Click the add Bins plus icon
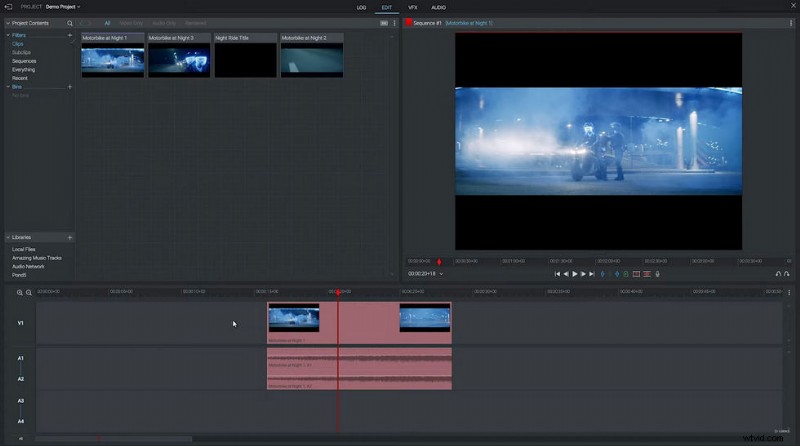This screenshot has height=446, width=800. pos(70,87)
